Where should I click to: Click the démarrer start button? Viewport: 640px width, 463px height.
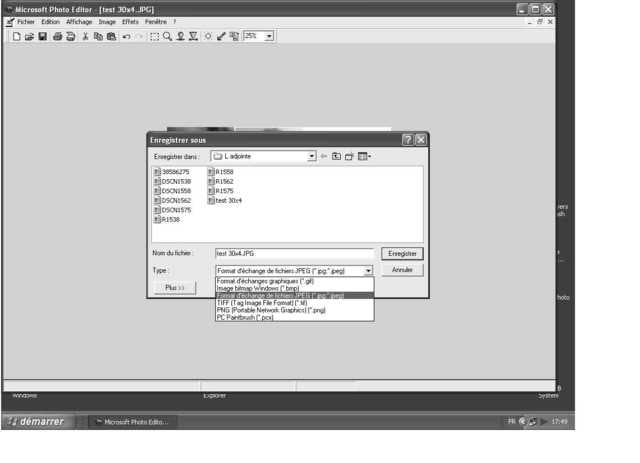pos(38,421)
